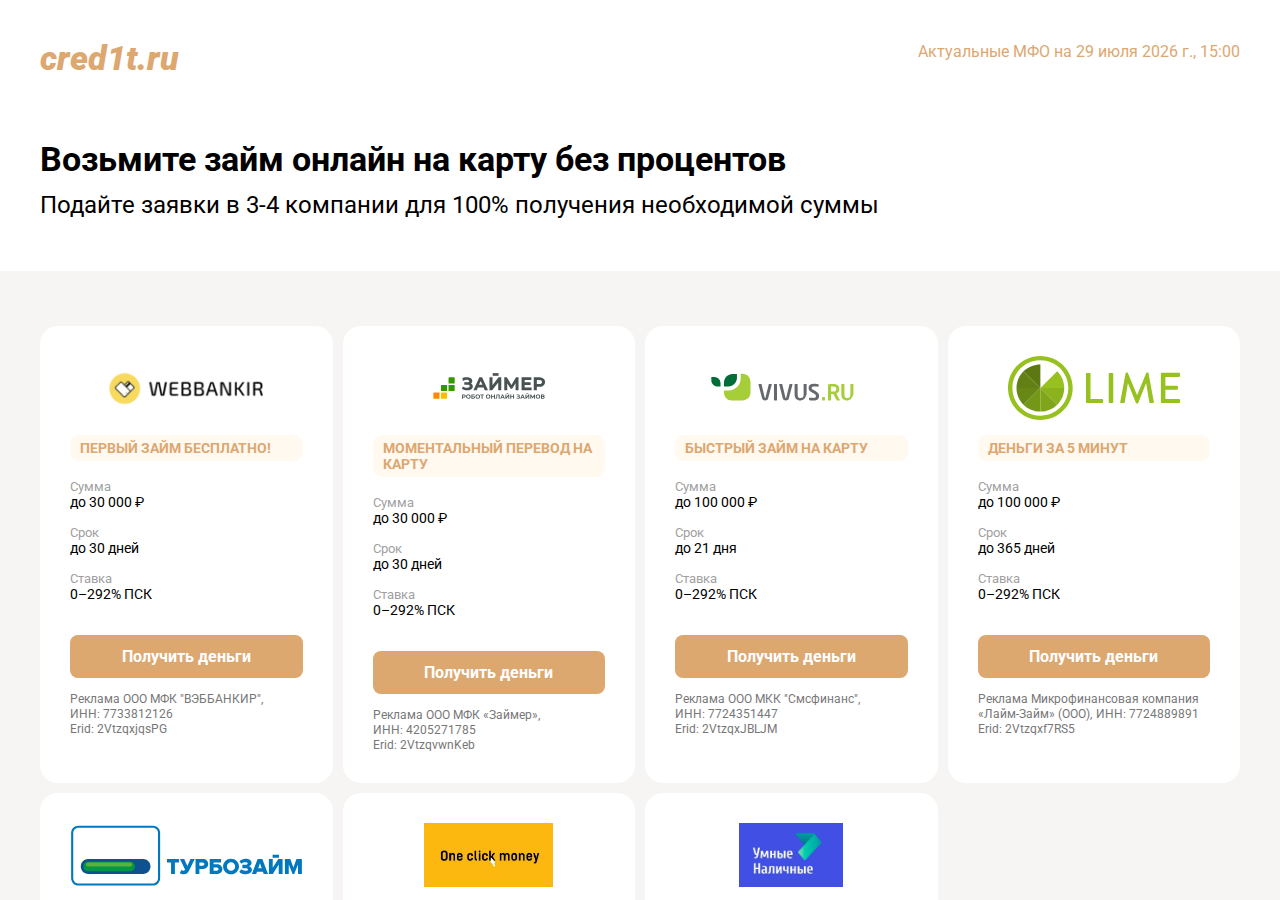Image resolution: width=1280 pixels, height=900 pixels.
Task: Select the 'Моментальный перевод на карту' badge
Action: [489, 456]
